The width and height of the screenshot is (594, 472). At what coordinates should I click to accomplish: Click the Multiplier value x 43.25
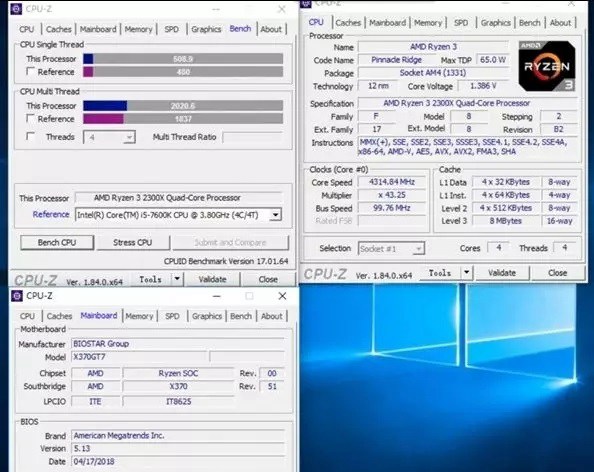point(392,195)
